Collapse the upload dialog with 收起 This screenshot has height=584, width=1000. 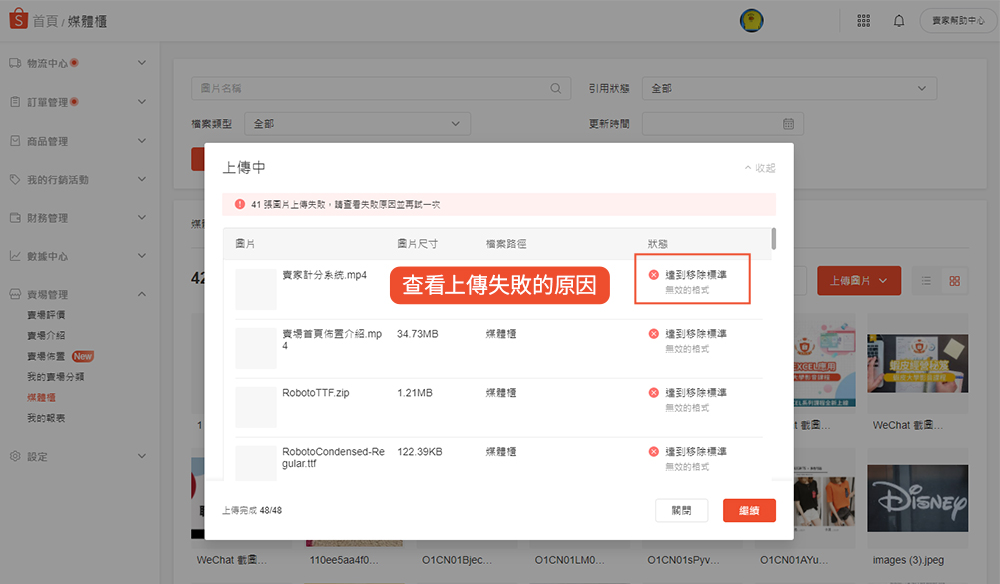click(x=760, y=168)
